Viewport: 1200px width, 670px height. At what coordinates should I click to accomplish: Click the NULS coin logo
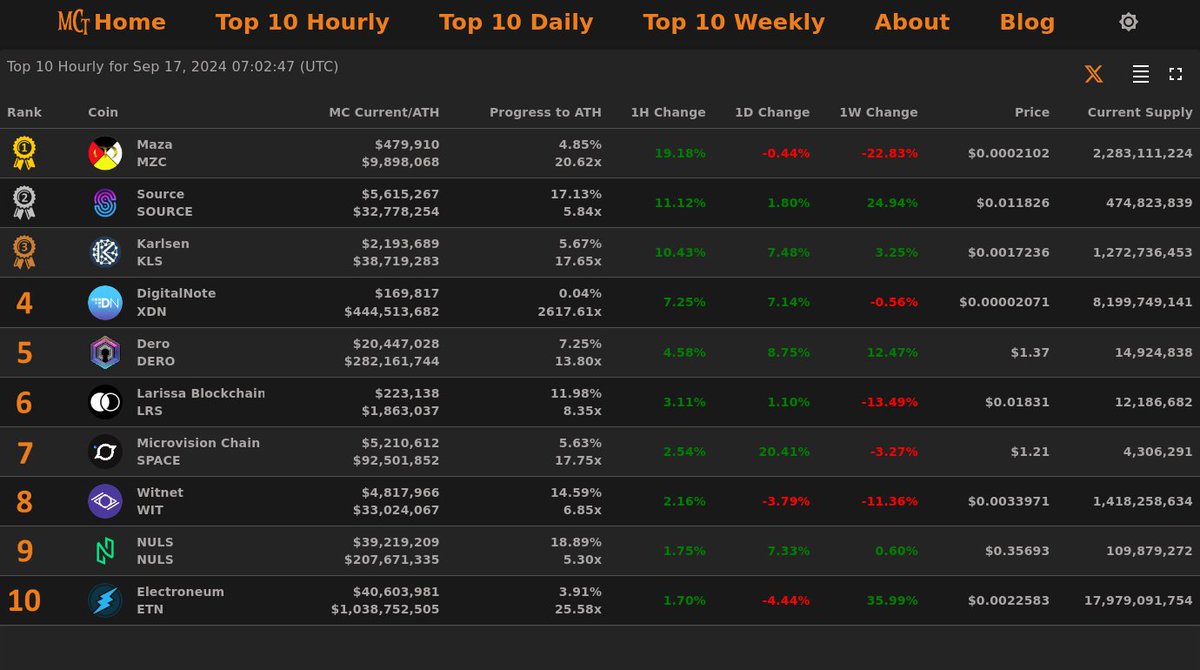pos(105,551)
